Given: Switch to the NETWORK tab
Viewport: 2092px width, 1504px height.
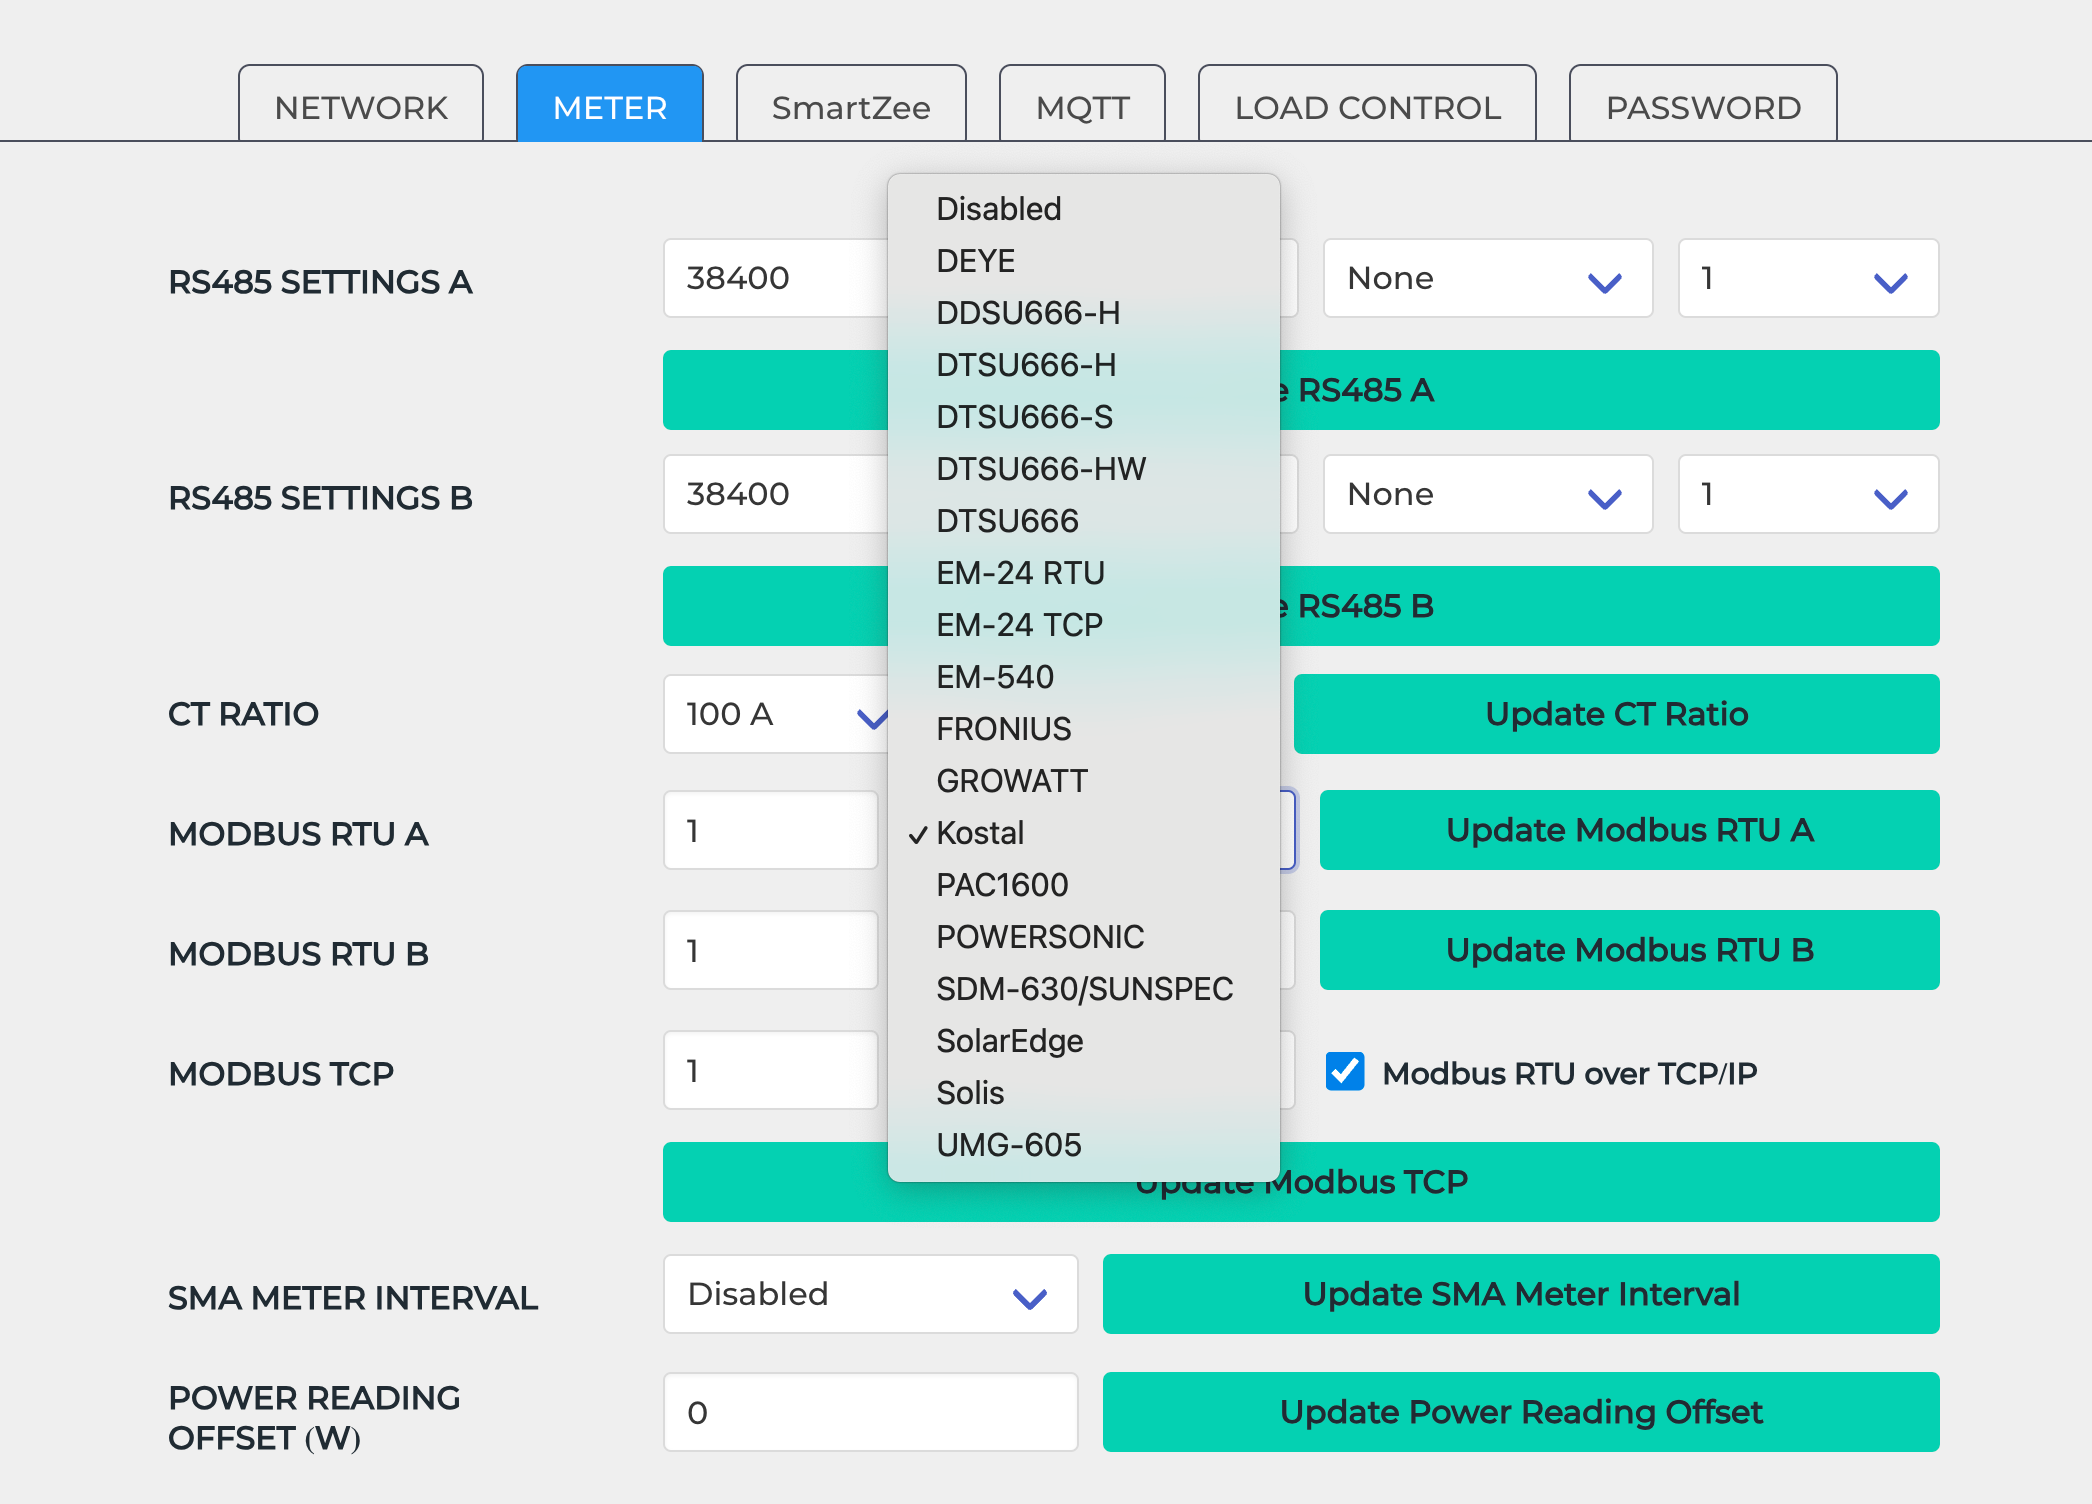Looking at the screenshot, I should click(361, 106).
